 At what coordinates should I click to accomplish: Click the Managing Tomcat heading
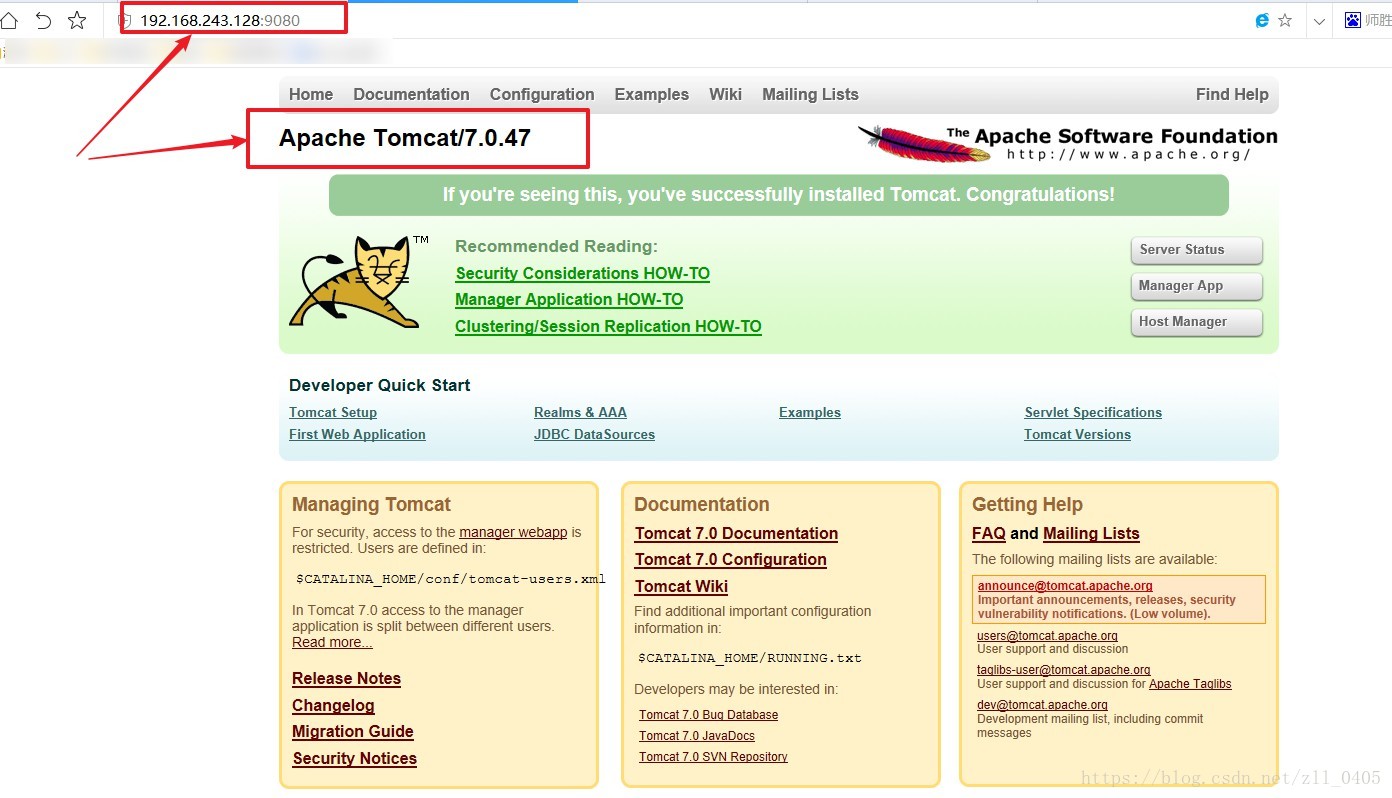pyautogui.click(x=371, y=504)
